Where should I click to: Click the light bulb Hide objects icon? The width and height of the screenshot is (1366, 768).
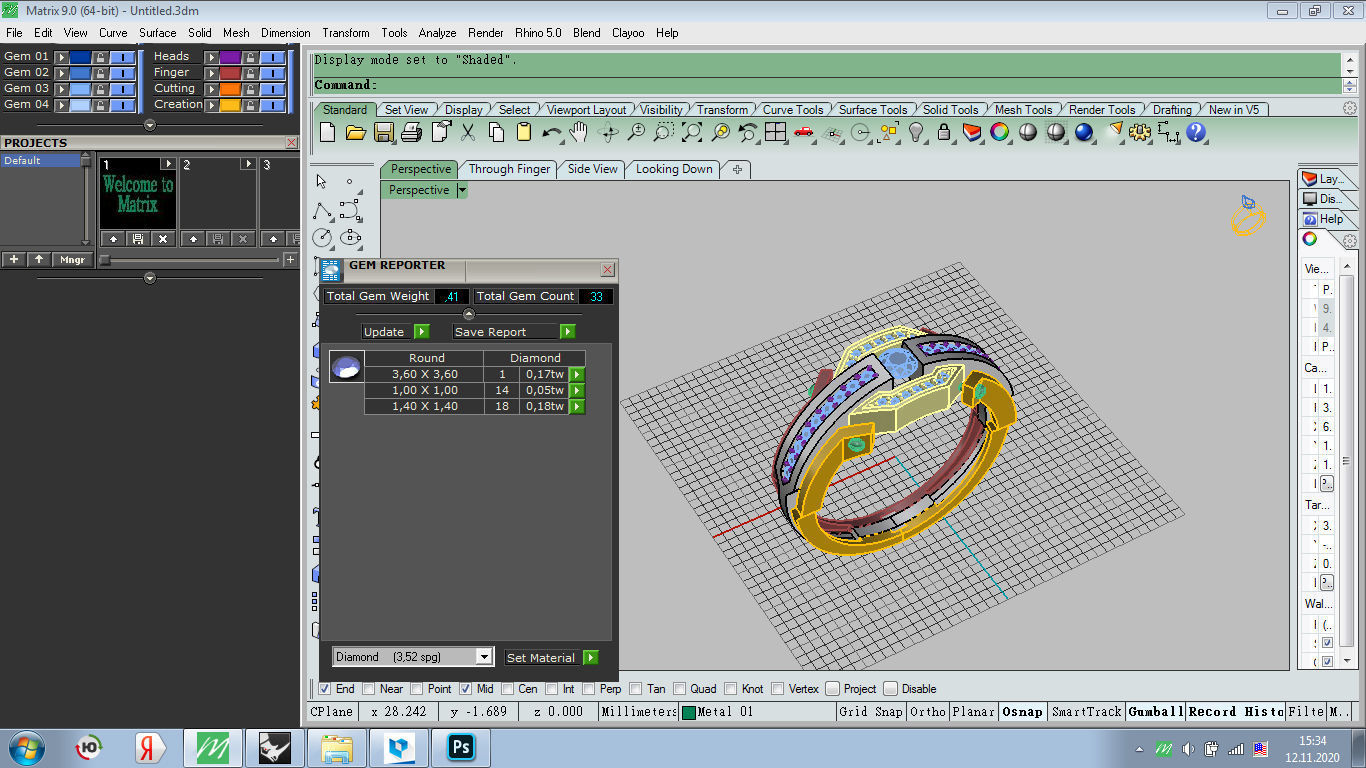[x=916, y=132]
